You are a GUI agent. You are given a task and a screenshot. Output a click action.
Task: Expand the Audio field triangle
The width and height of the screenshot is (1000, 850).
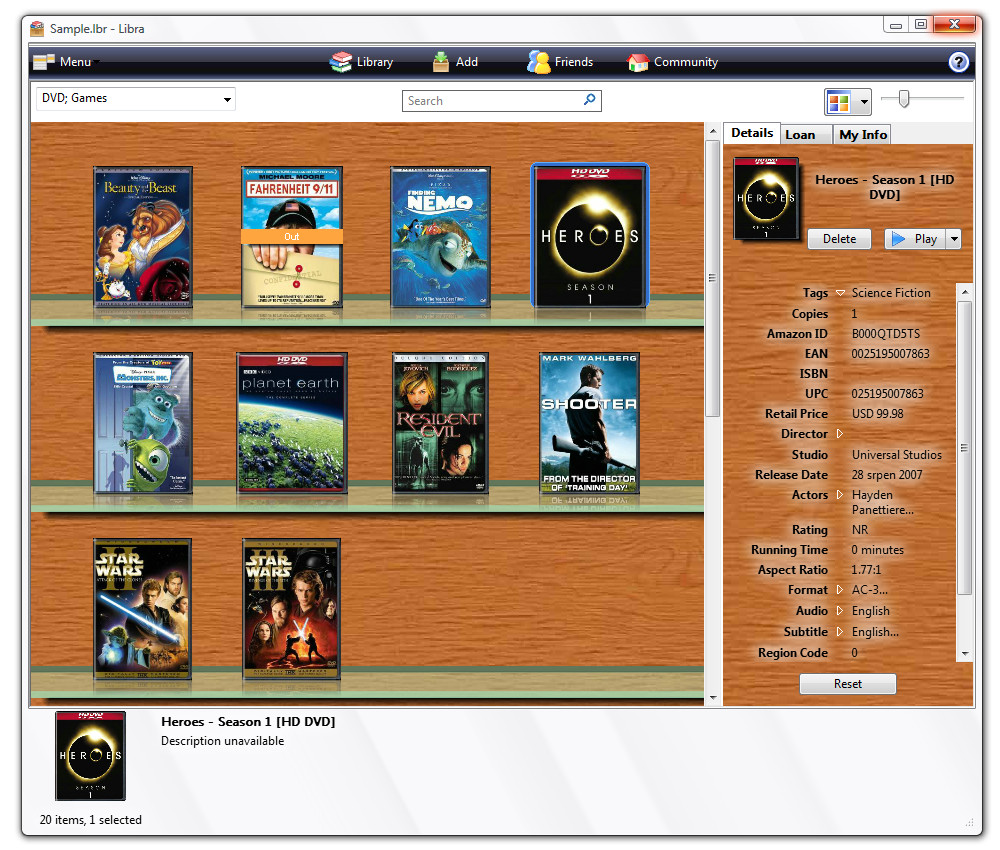(x=840, y=611)
